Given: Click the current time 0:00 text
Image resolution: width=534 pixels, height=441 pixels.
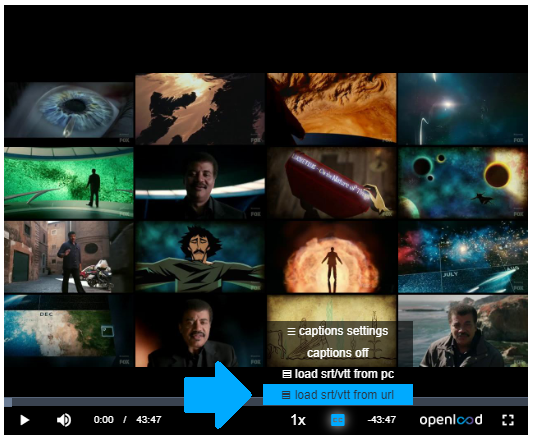Looking at the screenshot, I should (104, 420).
